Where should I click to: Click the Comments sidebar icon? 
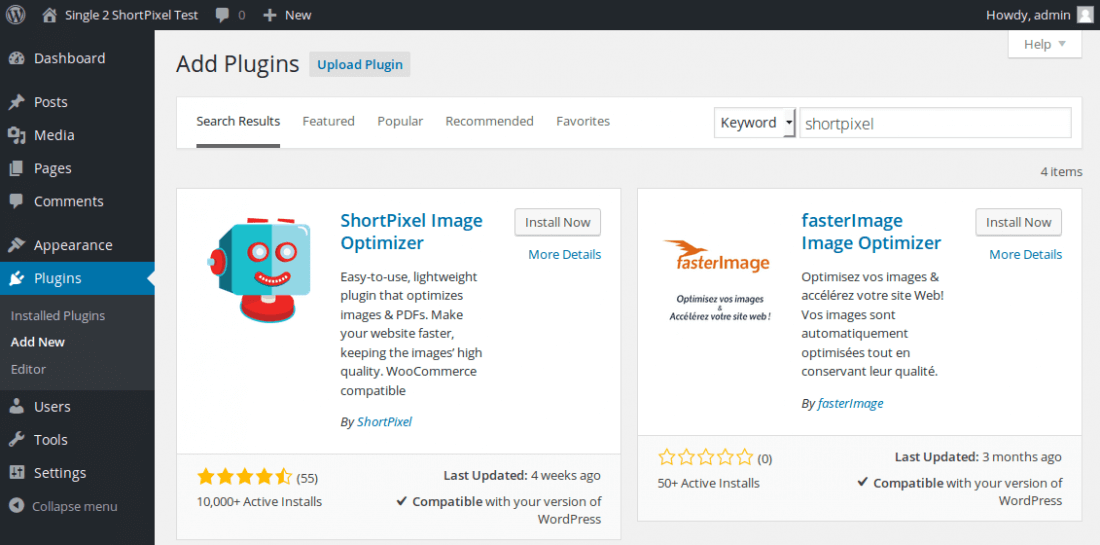[17, 201]
